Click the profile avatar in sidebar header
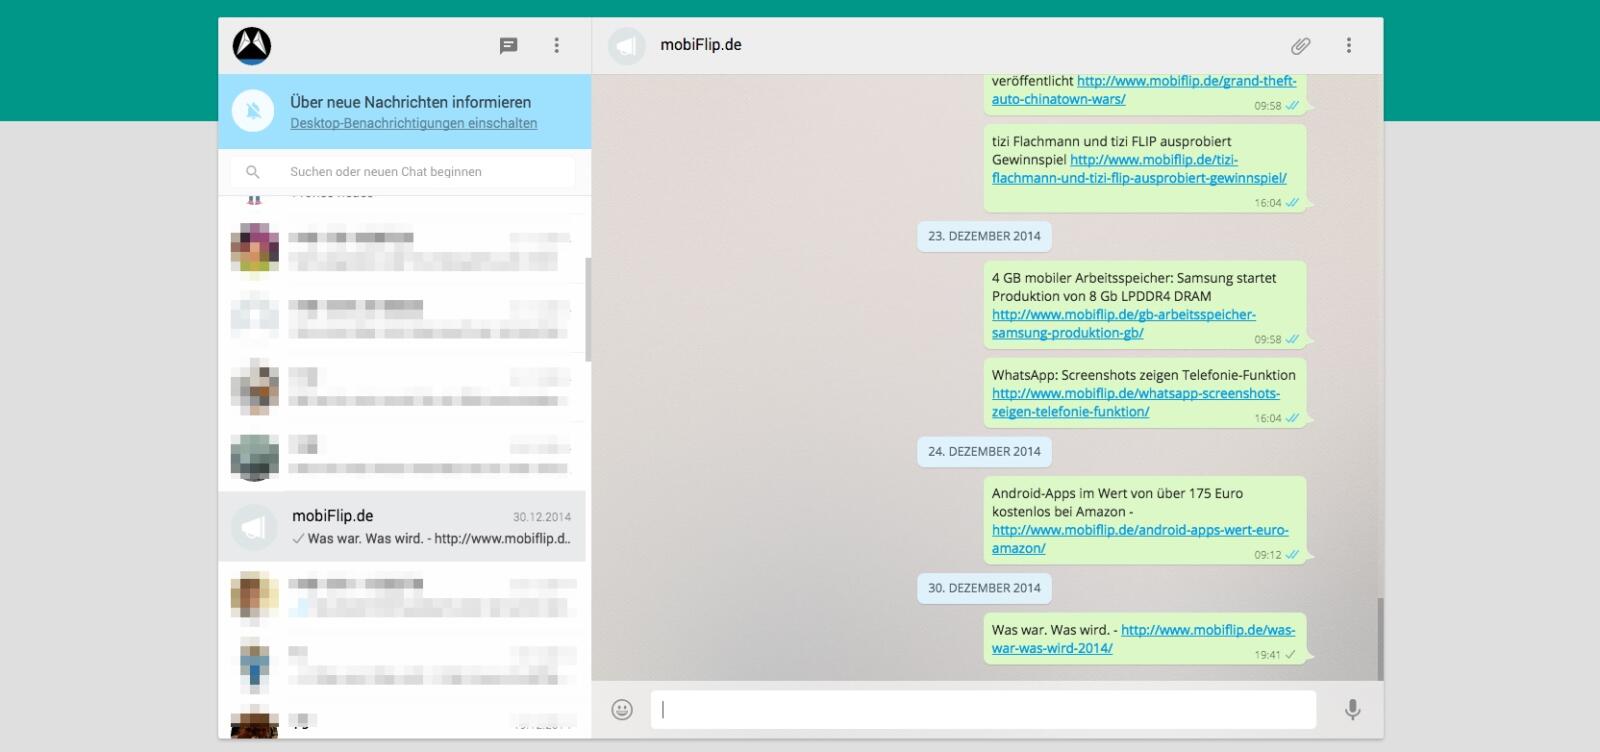 [252, 45]
